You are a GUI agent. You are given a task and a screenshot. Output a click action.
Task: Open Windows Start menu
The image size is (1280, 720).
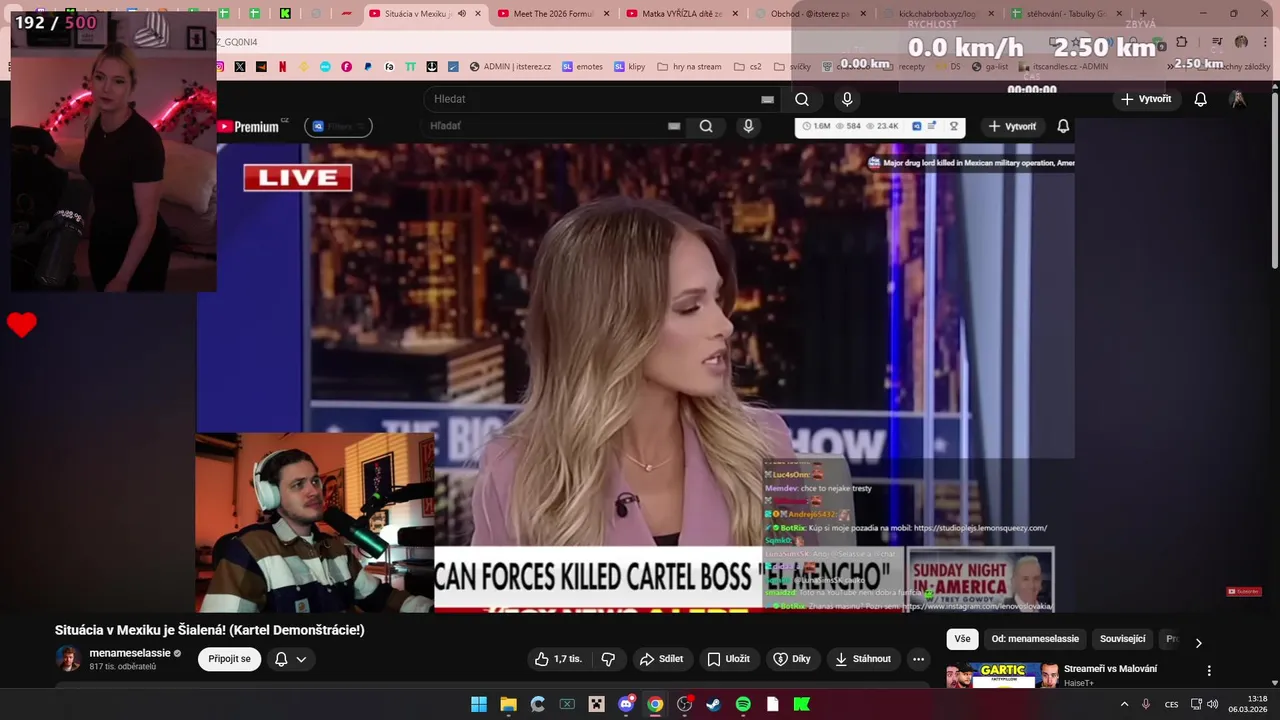click(479, 704)
